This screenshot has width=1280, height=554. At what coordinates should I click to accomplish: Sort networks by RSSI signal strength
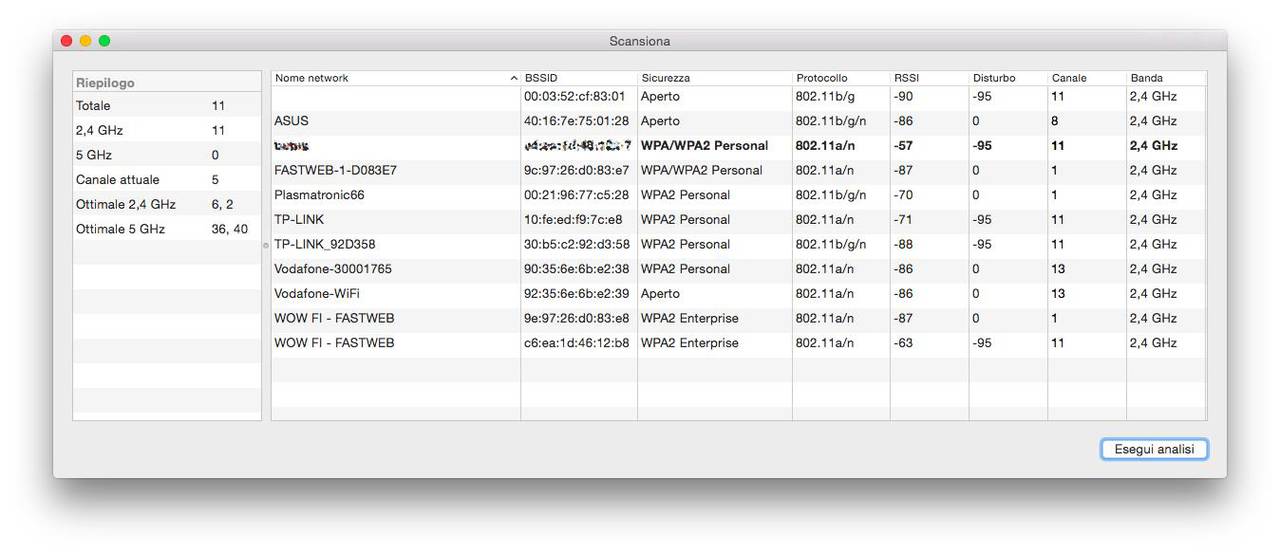(x=928, y=78)
